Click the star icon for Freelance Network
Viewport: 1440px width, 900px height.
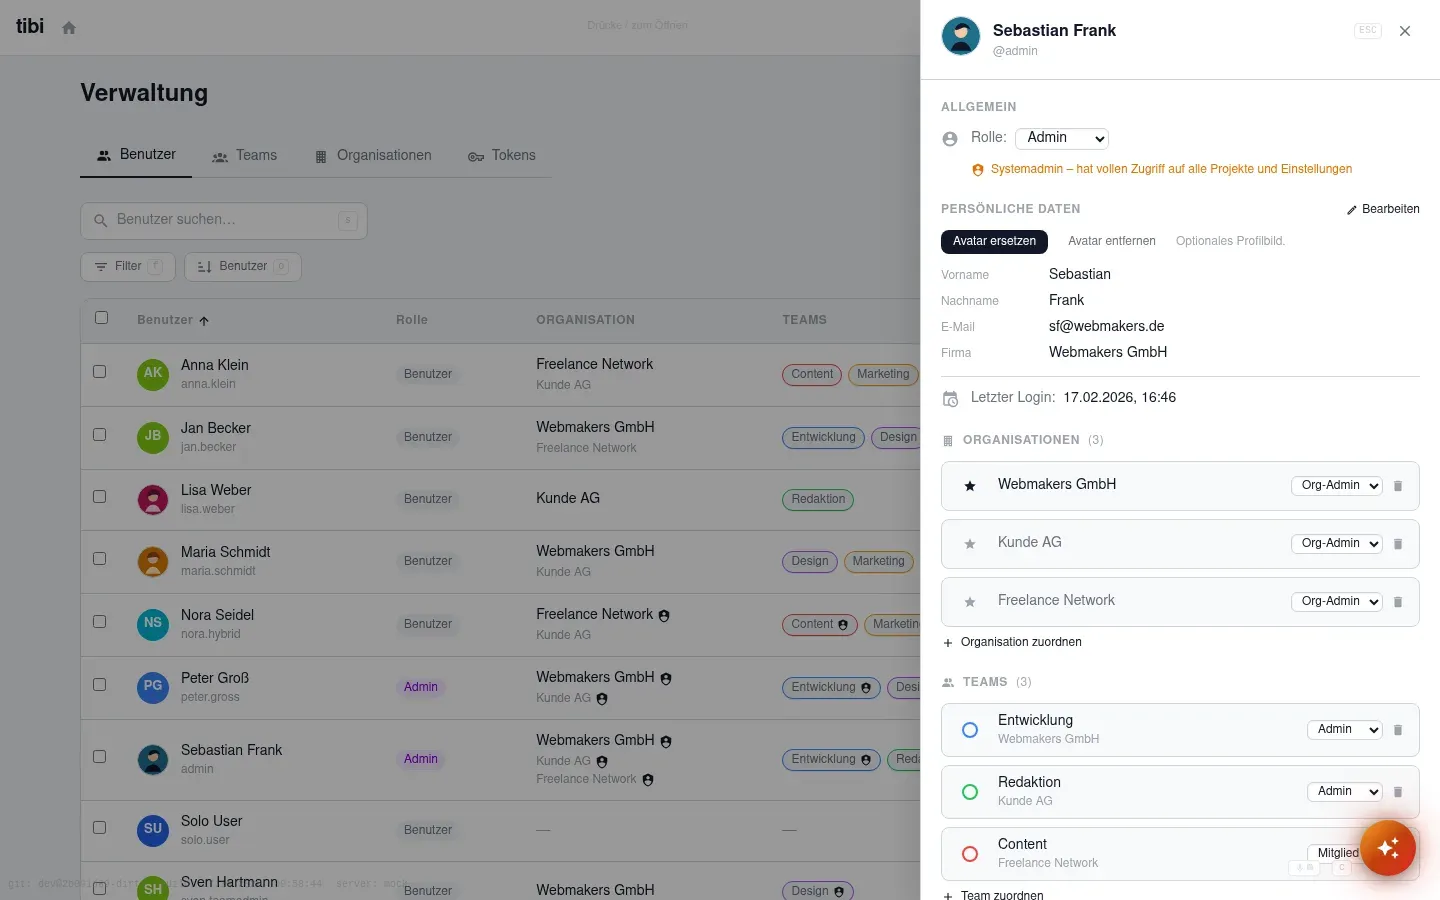click(x=969, y=602)
